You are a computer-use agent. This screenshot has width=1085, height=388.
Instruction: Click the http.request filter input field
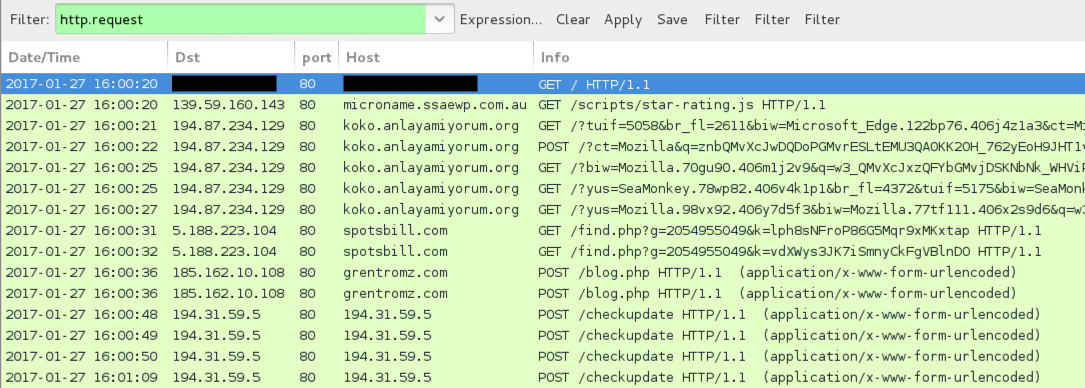click(240, 19)
